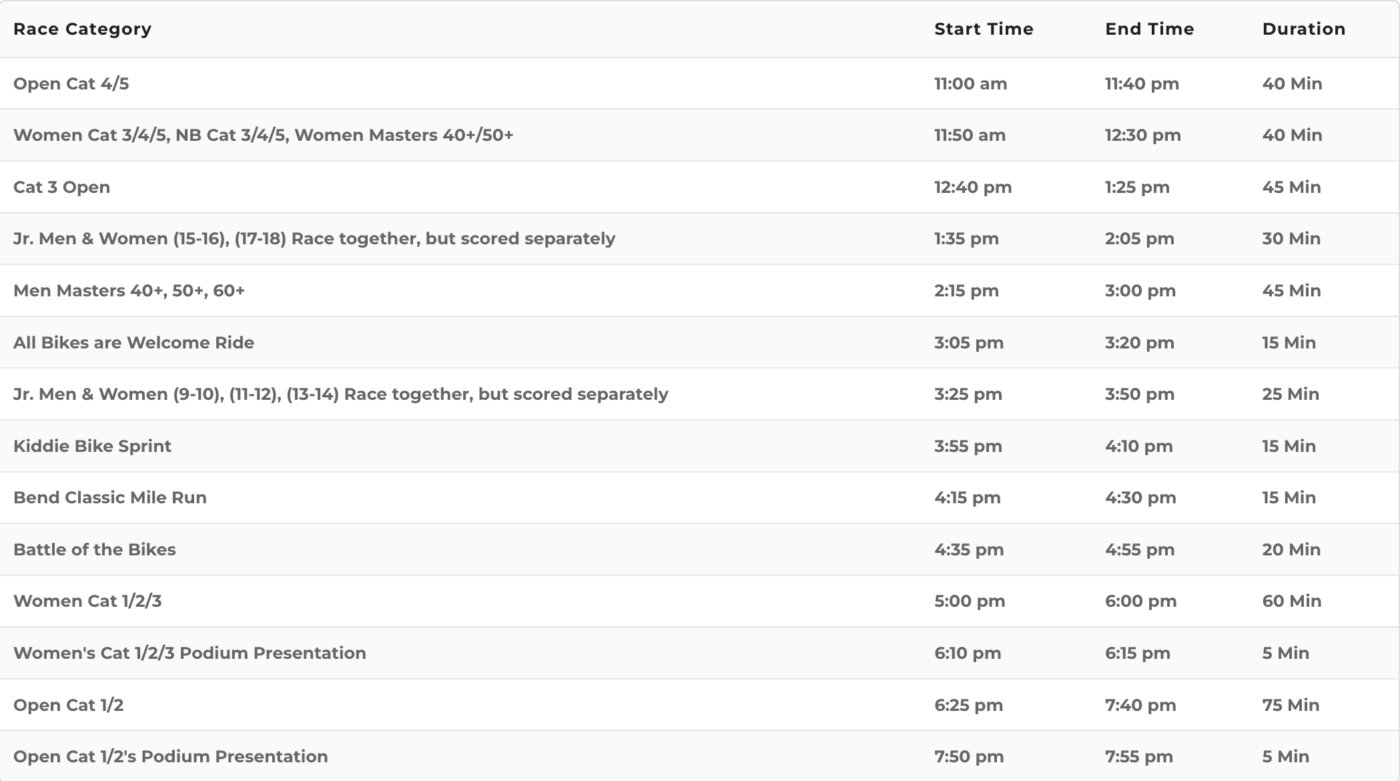Click the Start Time column header
The width and height of the screenshot is (1400, 781).
pos(983,29)
